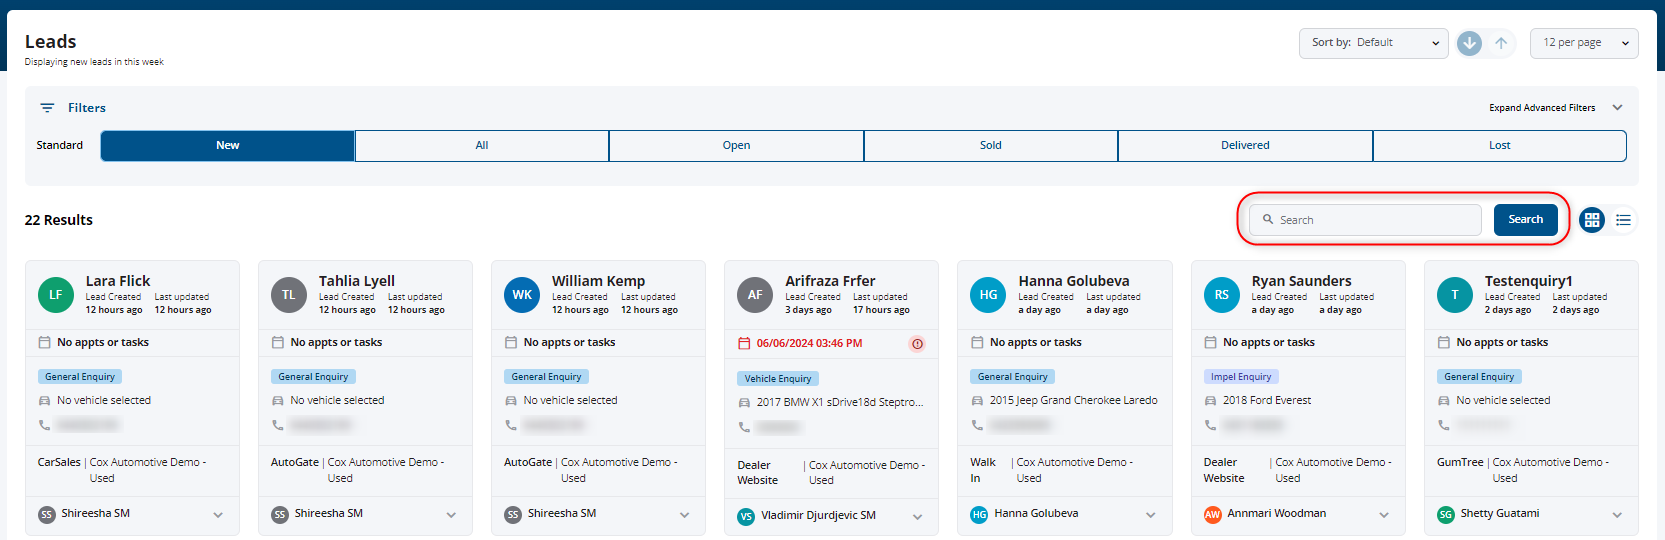Click GumTree source on Testenquiry1 card
Viewport: 1665px width, 540px height.
(x=1460, y=462)
